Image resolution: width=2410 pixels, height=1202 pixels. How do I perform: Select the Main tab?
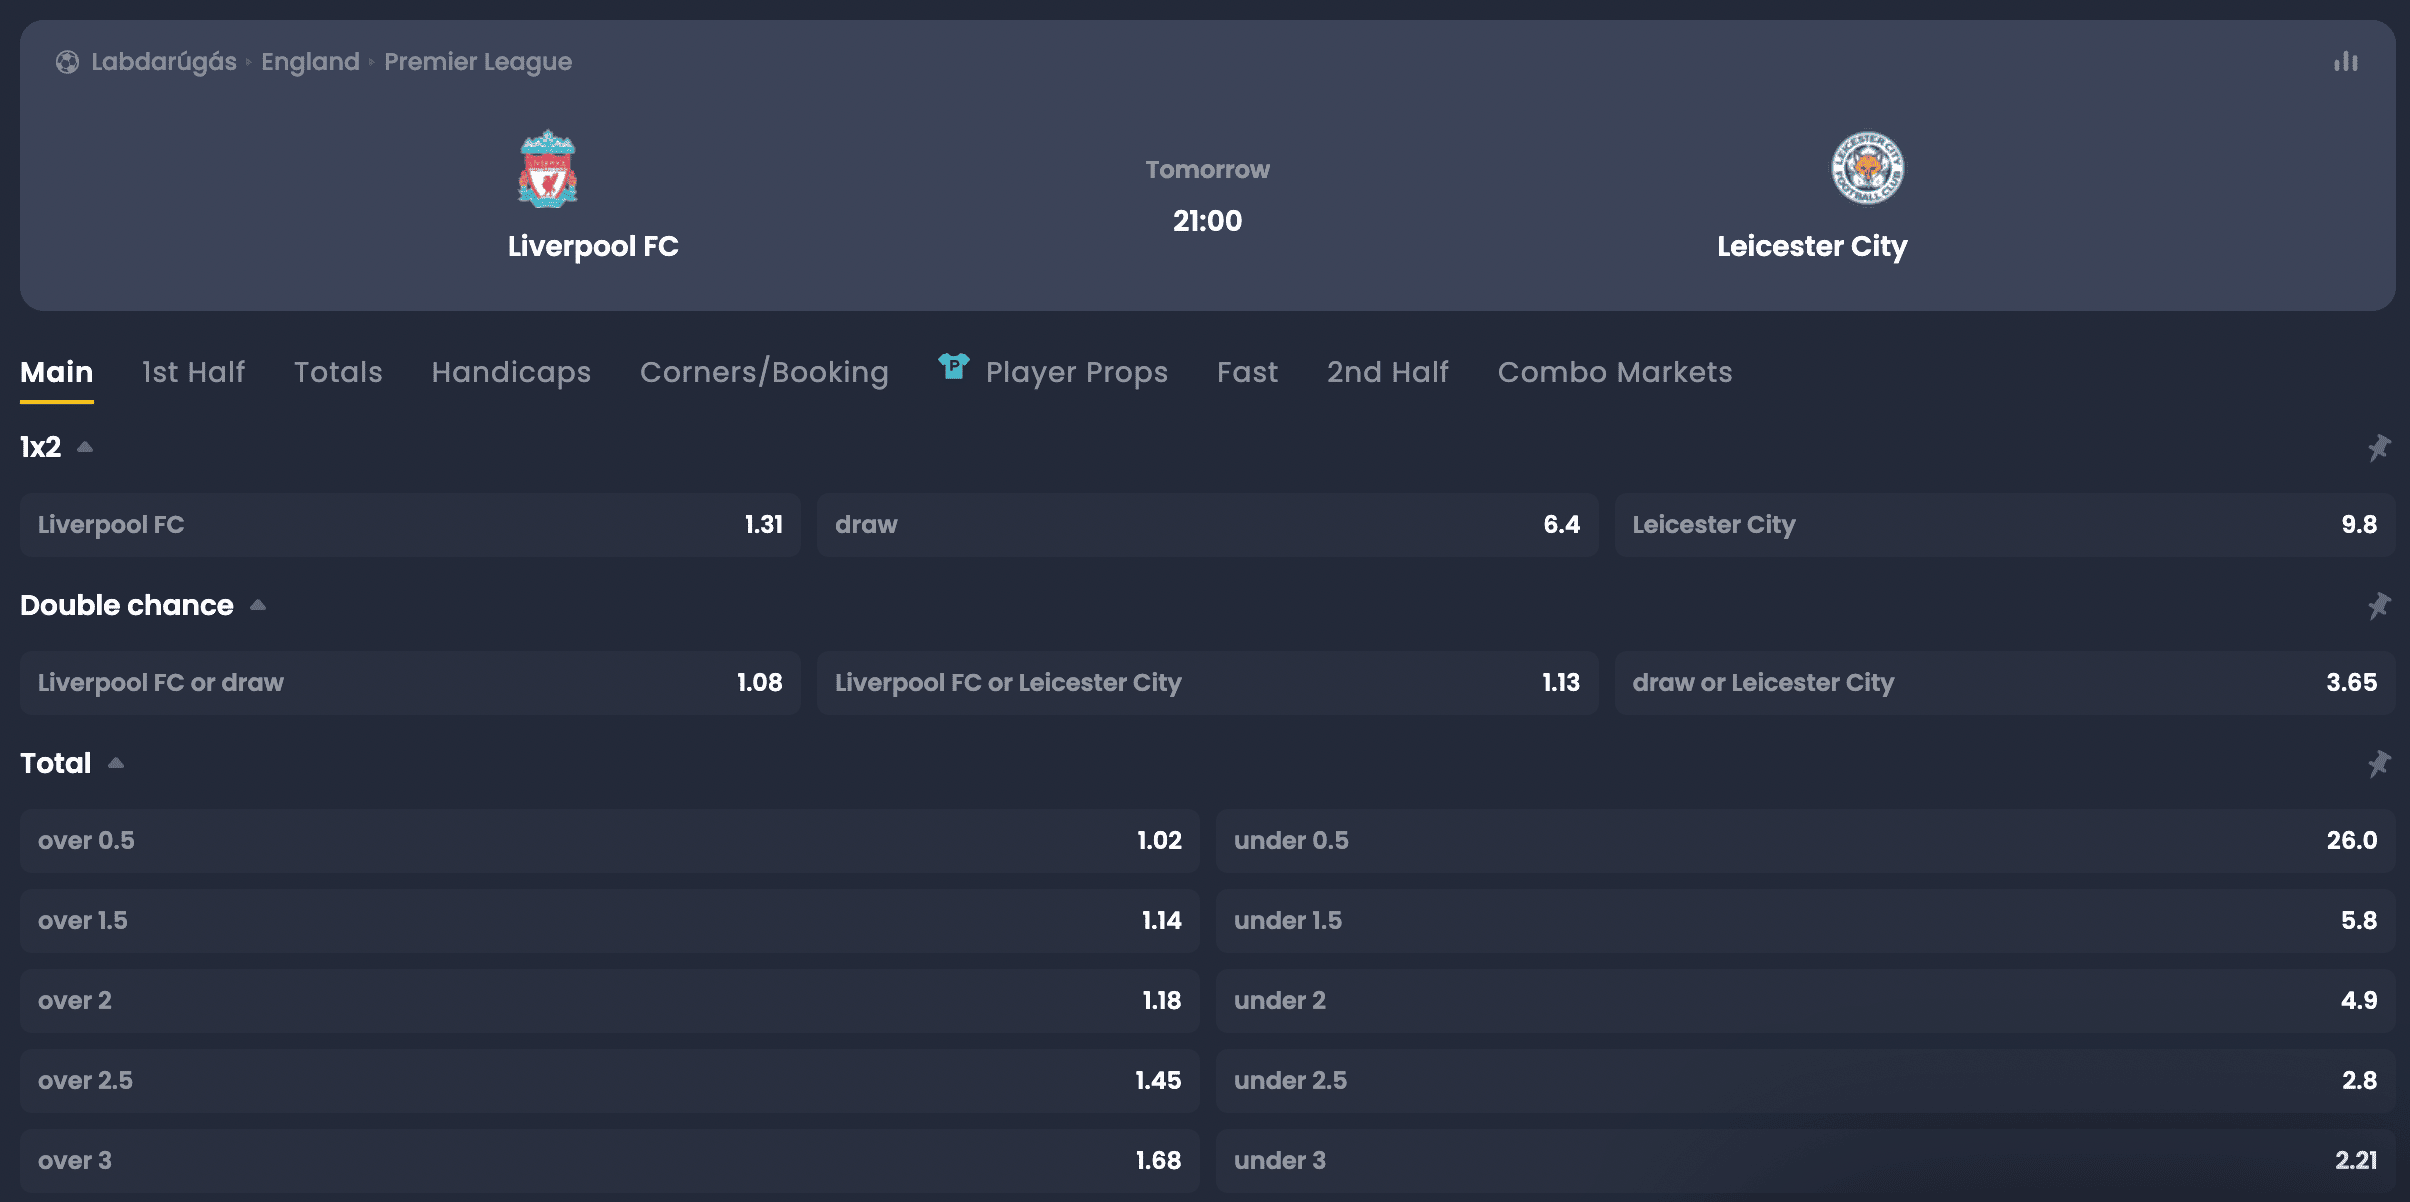click(57, 372)
